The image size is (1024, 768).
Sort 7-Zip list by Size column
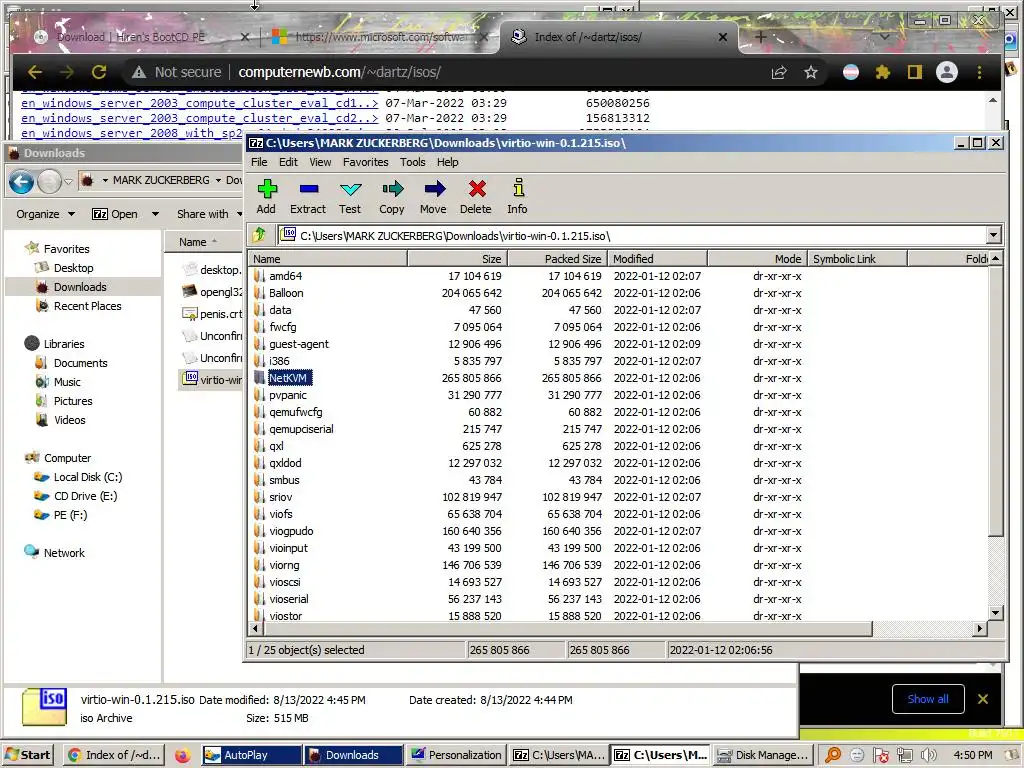457,259
